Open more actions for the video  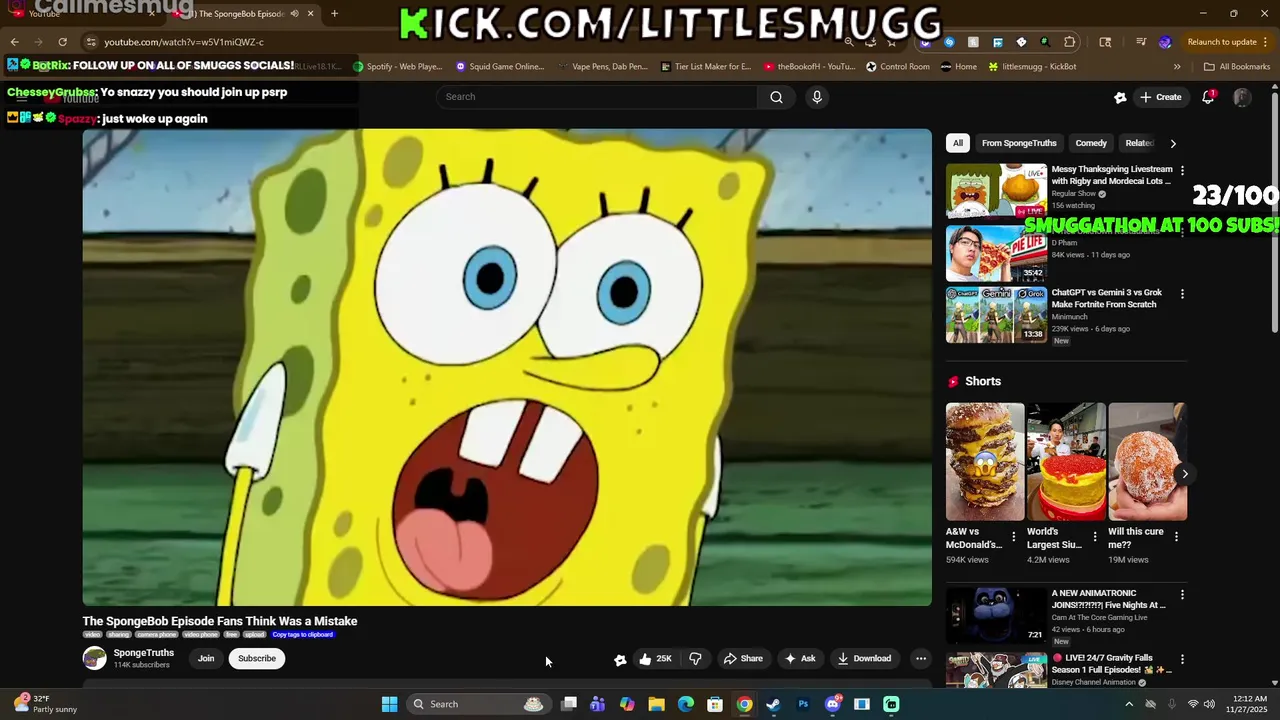point(921,658)
